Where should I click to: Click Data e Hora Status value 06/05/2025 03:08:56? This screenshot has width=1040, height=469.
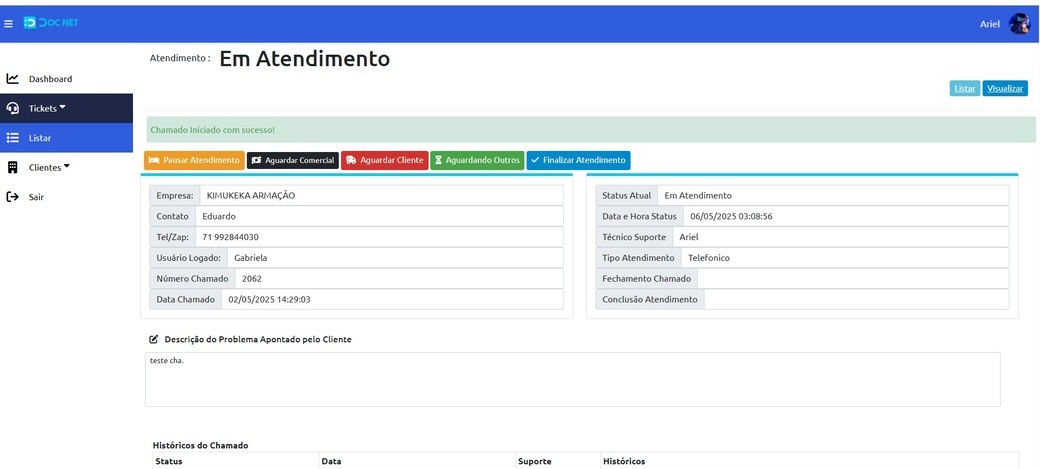tap(846, 216)
